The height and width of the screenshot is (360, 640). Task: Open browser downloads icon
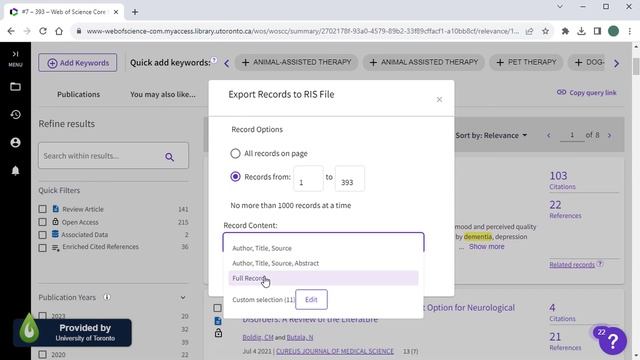click(x=581, y=31)
